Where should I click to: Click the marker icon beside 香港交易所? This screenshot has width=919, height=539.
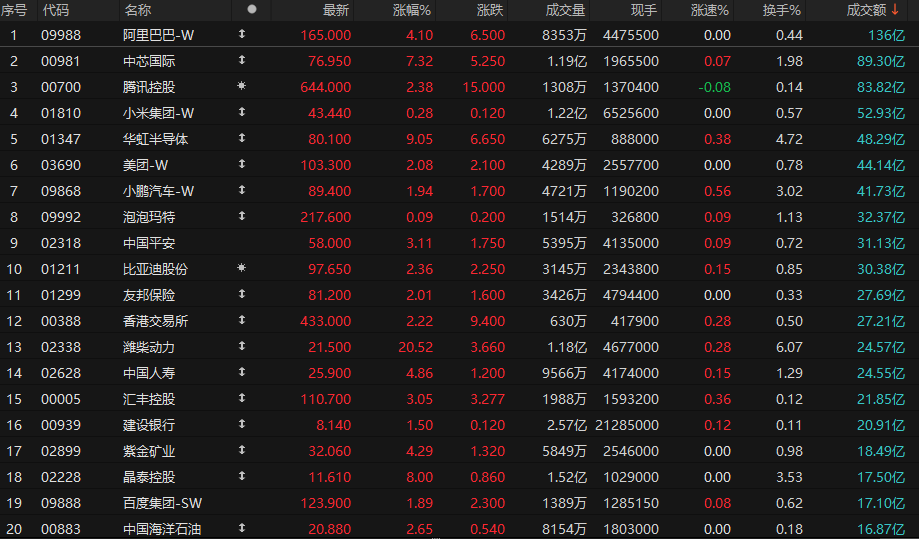pyautogui.click(x=241, y=320)
